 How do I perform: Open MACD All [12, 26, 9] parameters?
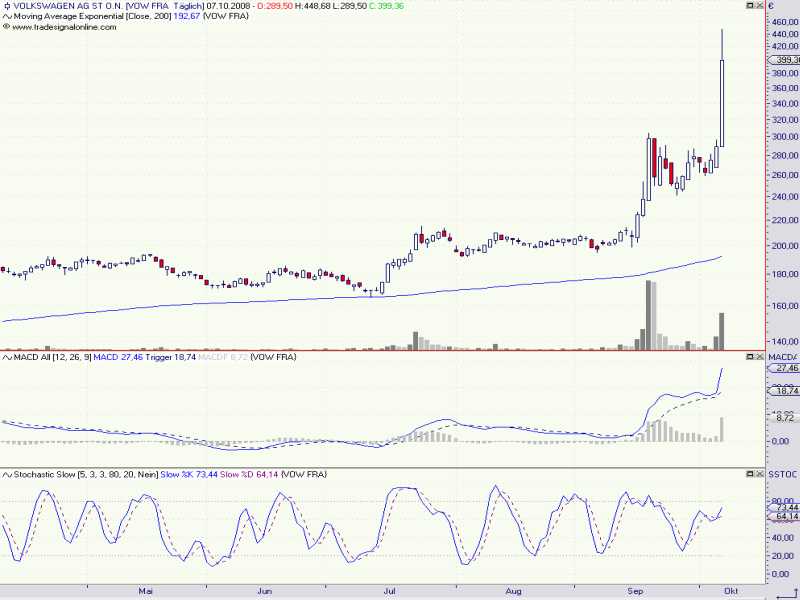point(53,357)
